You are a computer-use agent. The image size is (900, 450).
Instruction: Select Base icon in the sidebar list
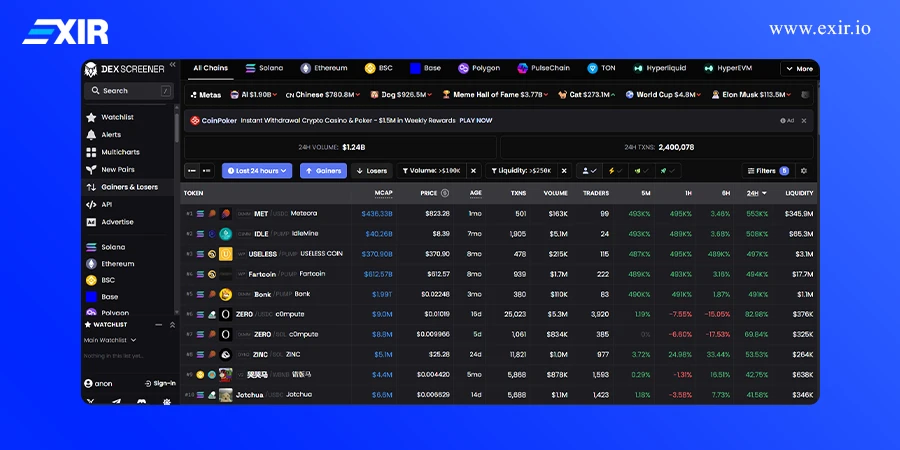tap(91, 297)
